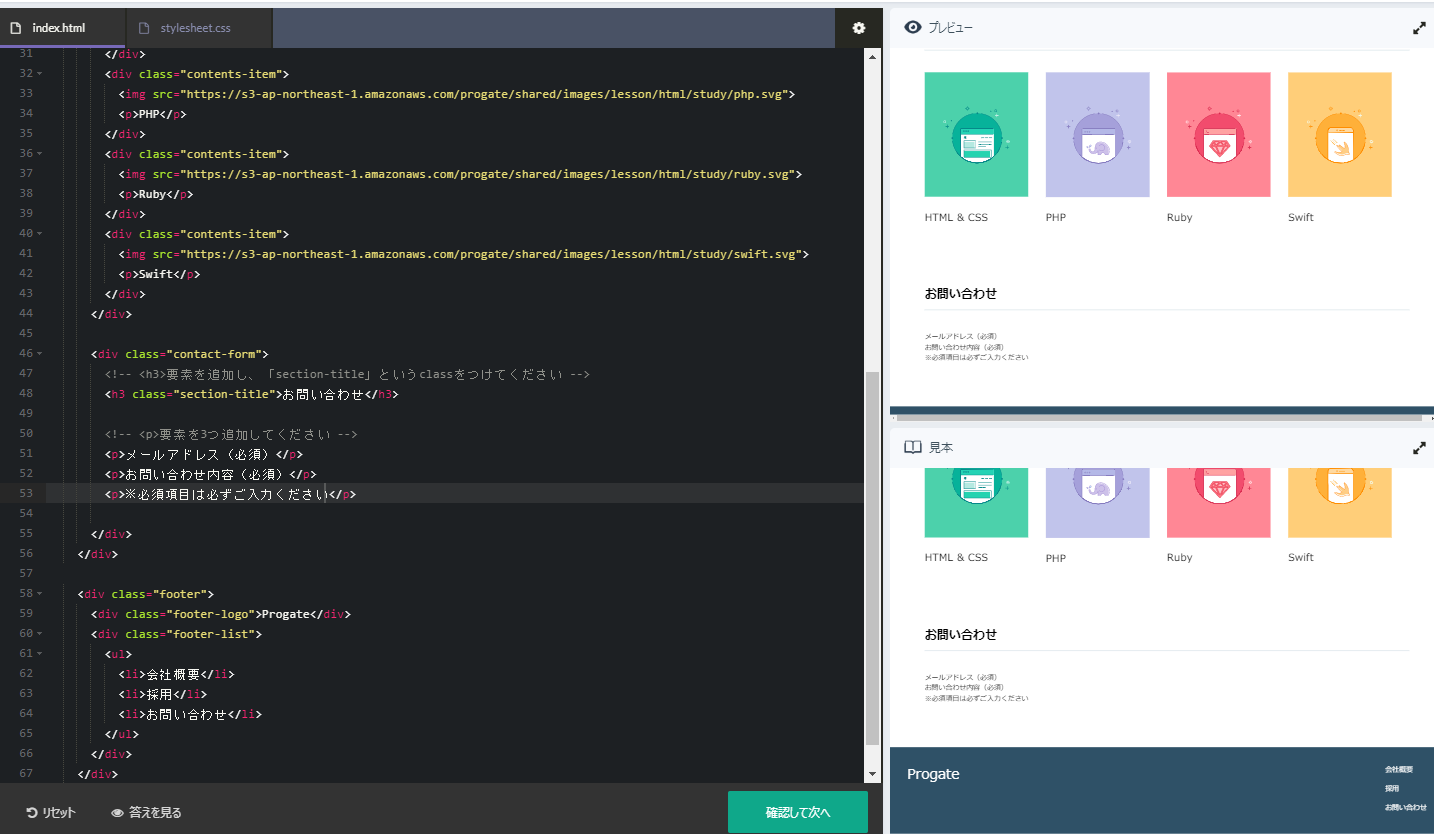1434x834 pixels.
Task: Click お問い合わせ heading in preview panel
Action: click(960, 293)
